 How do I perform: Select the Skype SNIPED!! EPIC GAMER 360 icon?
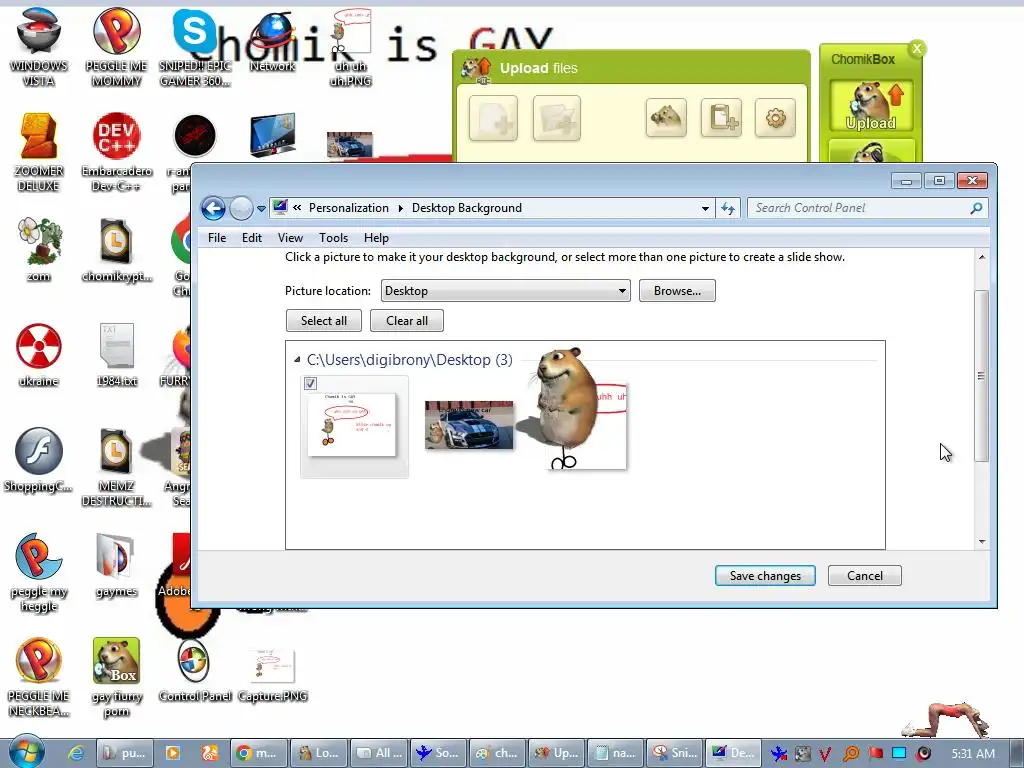(x=195, y=48)
